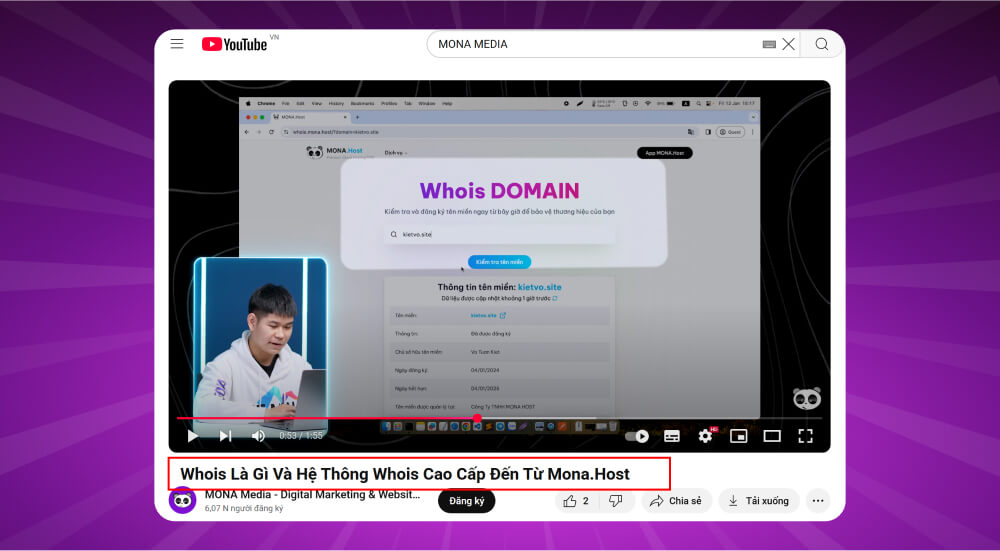The width and height of the screenshot is (1000, 551).
Task: Turn on subtitles/closed captions
Action: [x=672, y=436]
